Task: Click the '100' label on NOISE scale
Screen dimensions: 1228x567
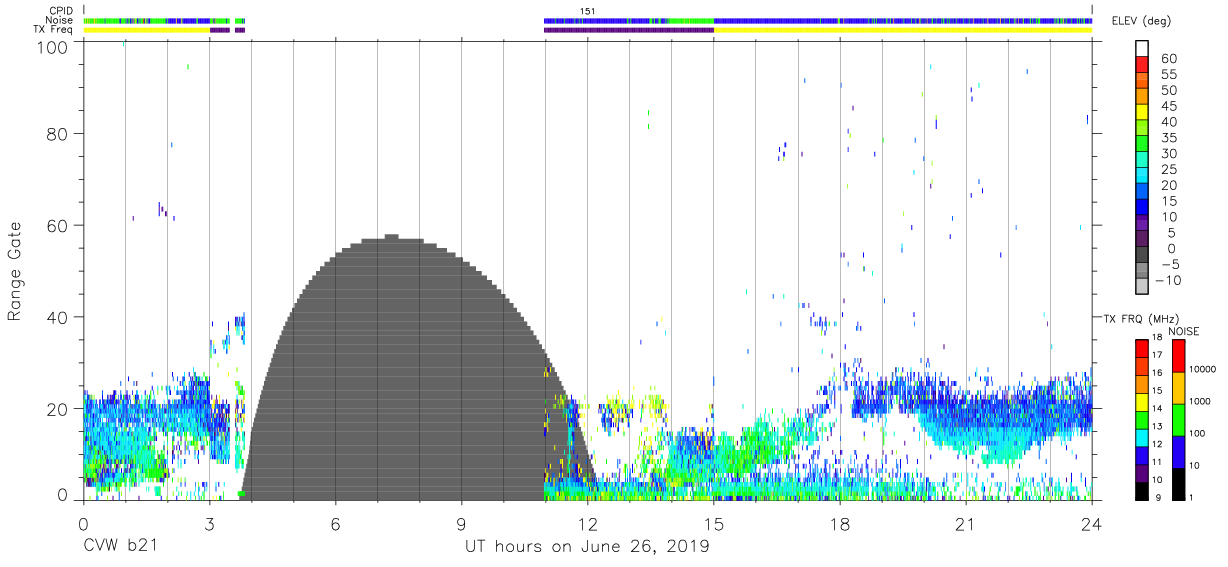Action: (x=1196, y=434)
